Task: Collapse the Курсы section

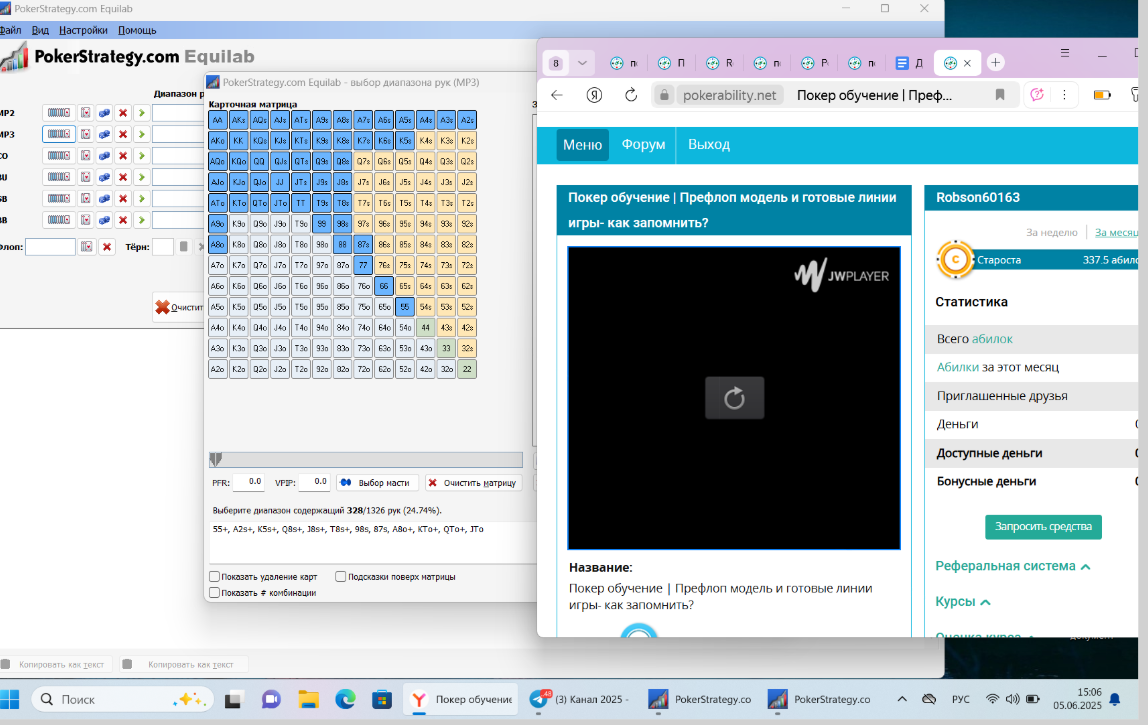Action: click(x=985, y=602)
